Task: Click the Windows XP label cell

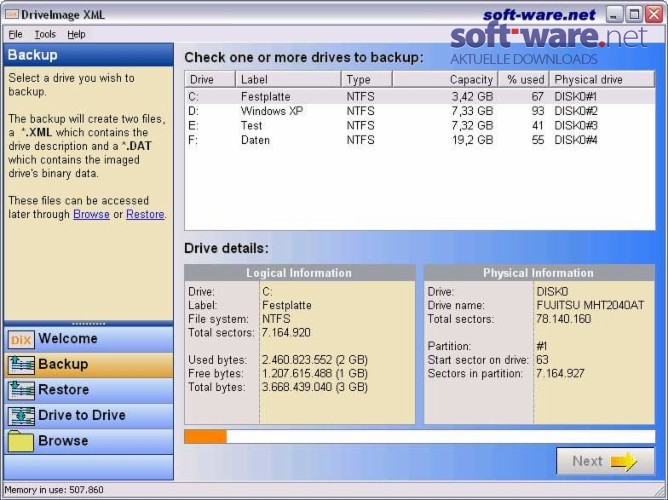Action: [x=272, y=111]
